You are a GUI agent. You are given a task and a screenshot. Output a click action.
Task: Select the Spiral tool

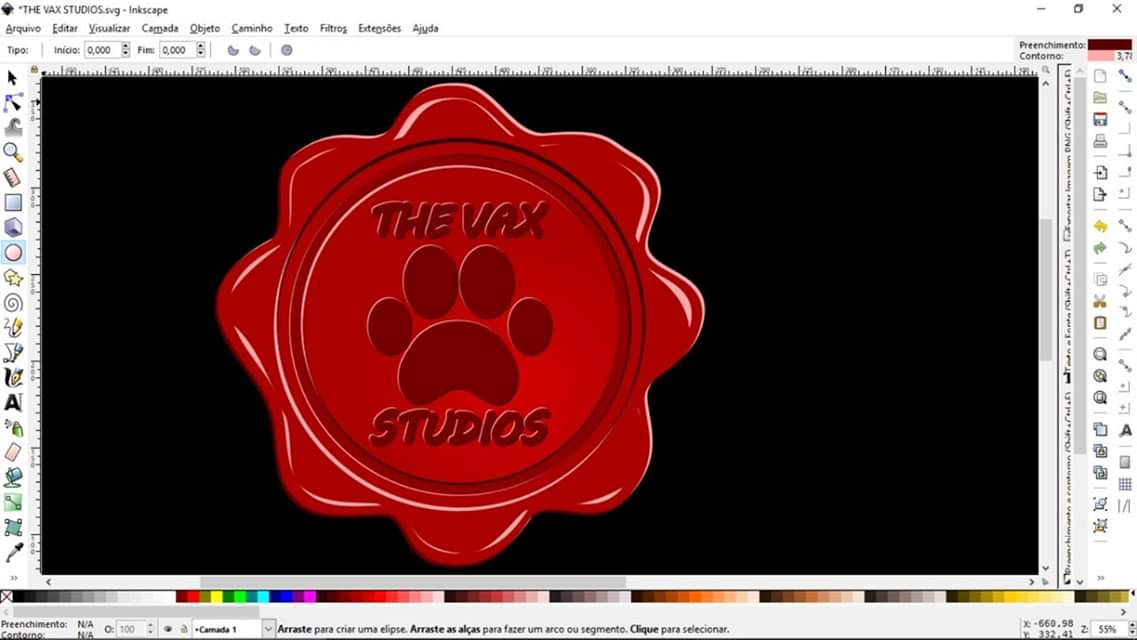click(12, 303)
